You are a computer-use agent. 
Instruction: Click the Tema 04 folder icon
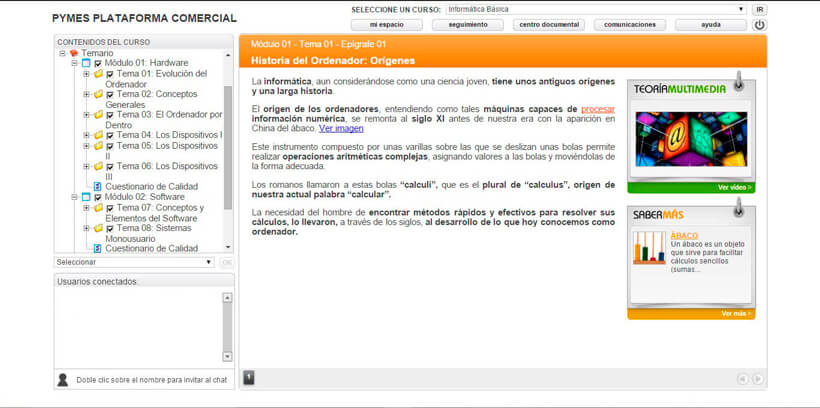98,135
